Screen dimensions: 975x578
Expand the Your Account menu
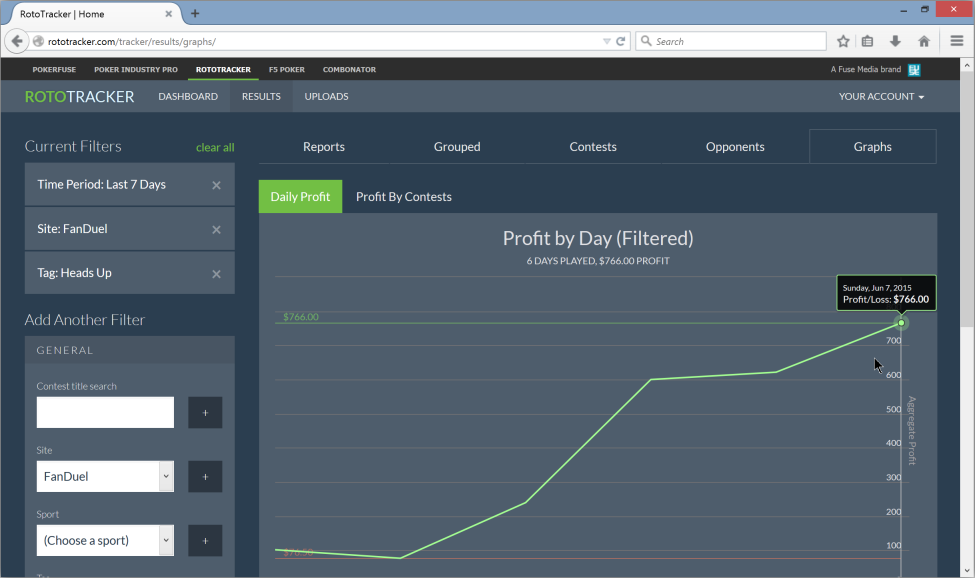[881, 96]
